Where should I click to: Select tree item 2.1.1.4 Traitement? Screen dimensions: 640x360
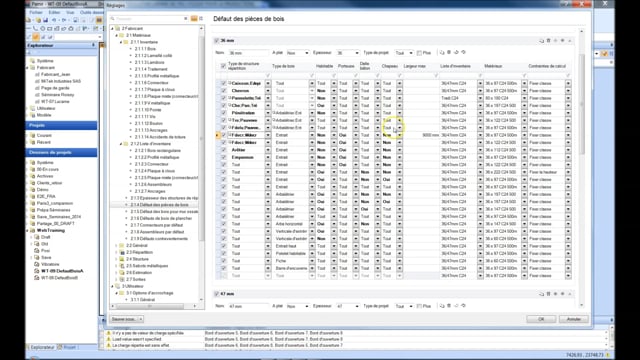tap(151, 69)
